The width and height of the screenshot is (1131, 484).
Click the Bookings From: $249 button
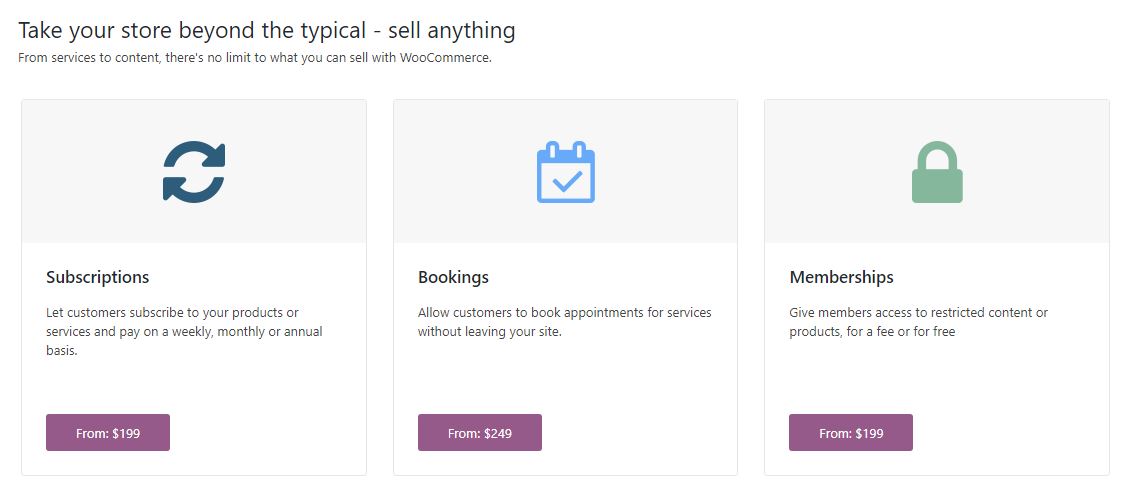point(480,433)
